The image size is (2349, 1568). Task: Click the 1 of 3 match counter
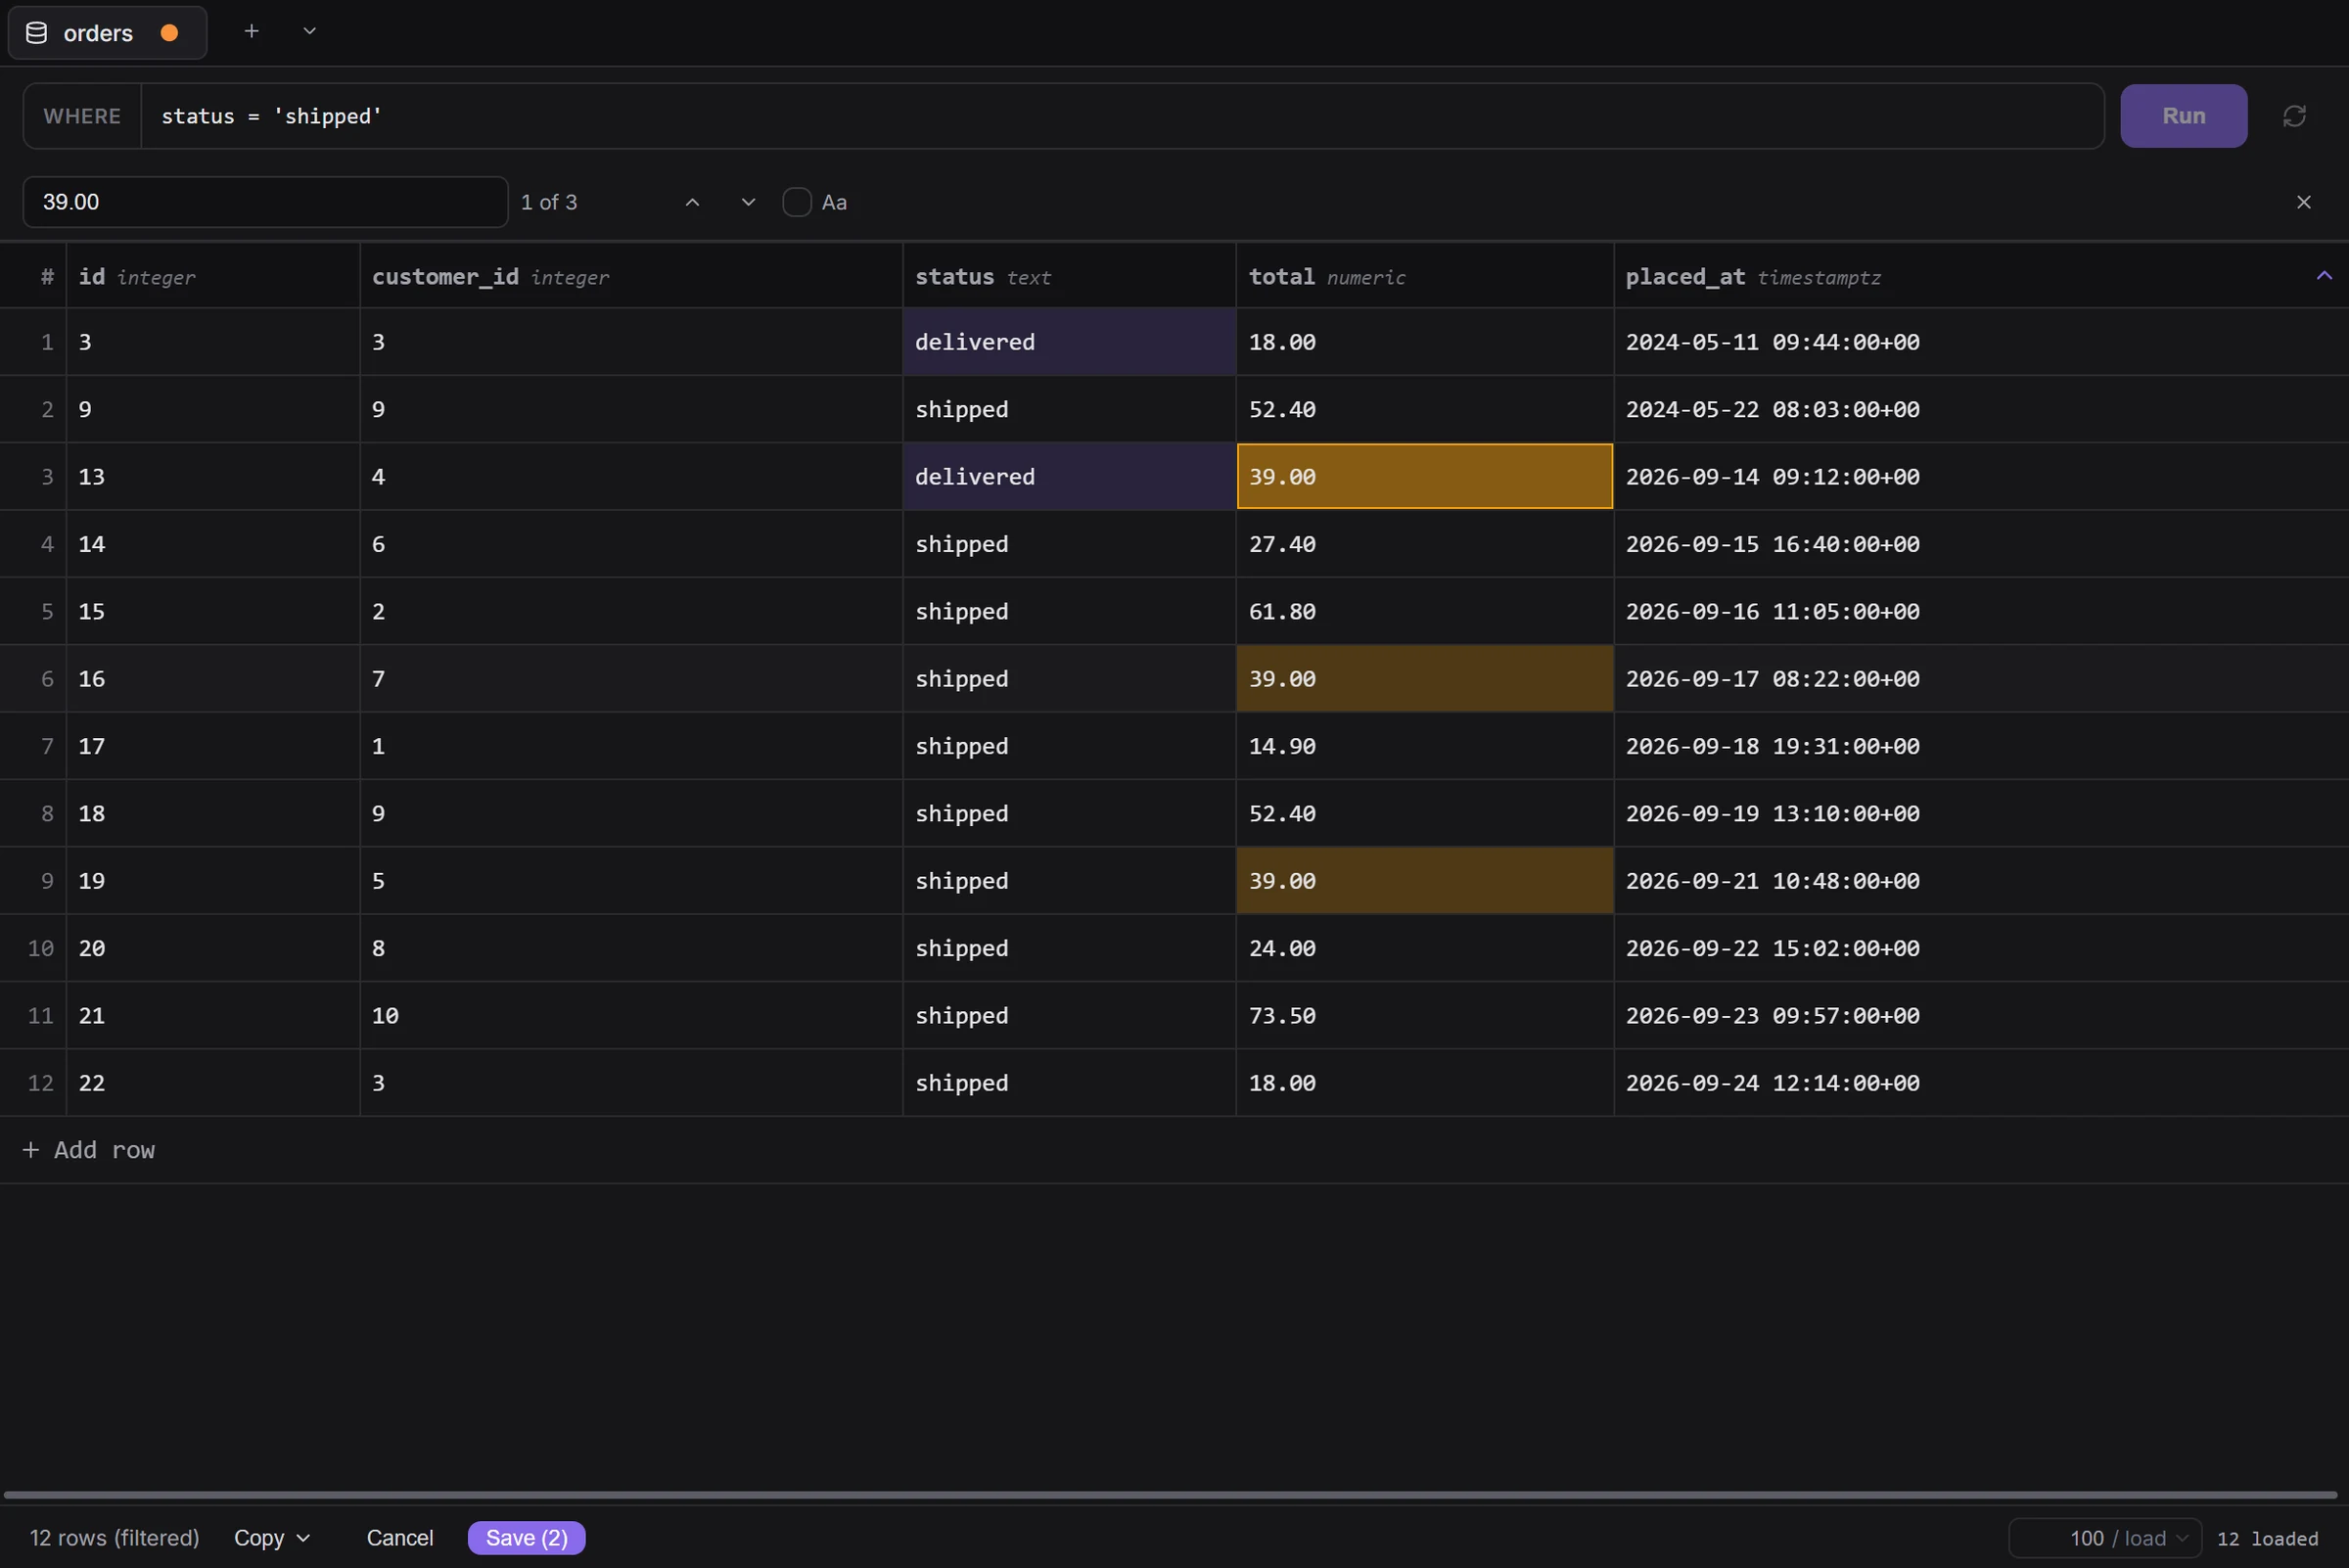(x=549, y=202)
